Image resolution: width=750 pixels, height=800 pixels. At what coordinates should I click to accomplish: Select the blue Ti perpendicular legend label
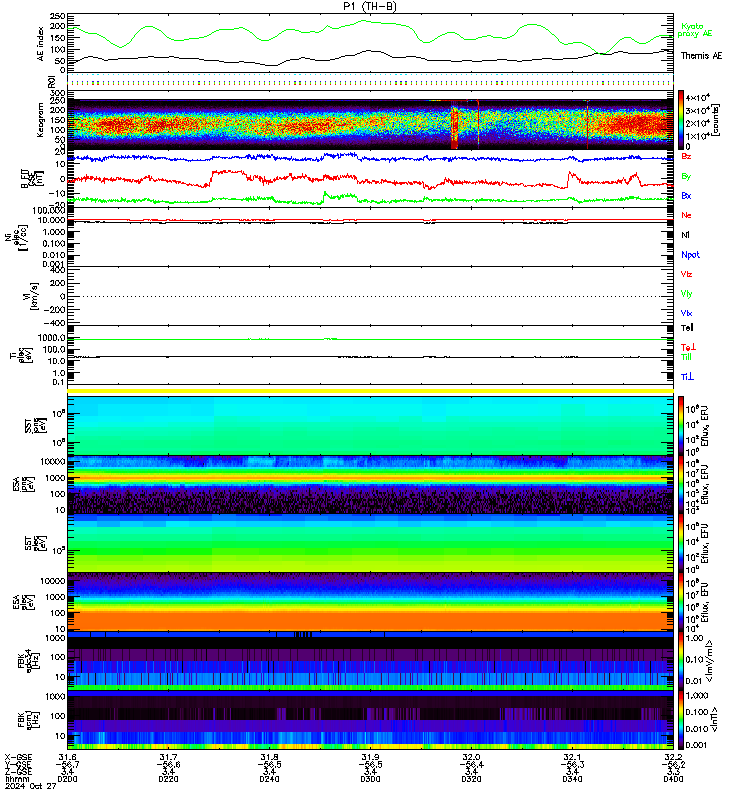tap(687, 377)
